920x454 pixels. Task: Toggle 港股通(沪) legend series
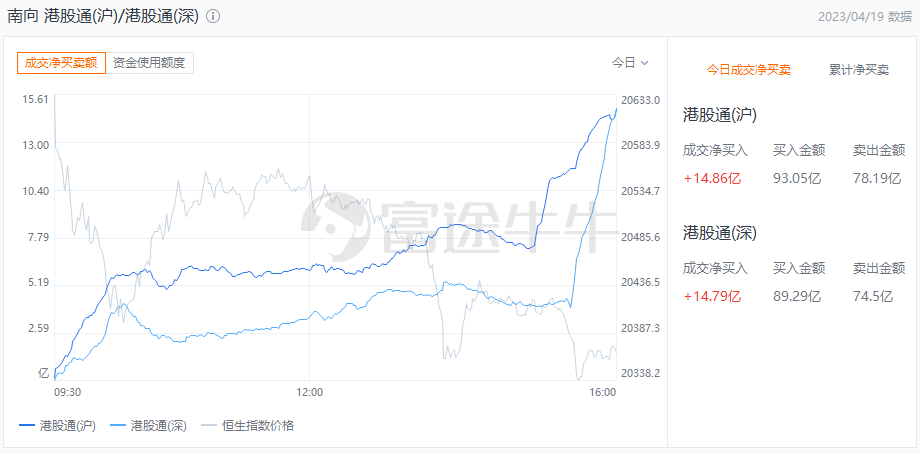click(57, 426)
